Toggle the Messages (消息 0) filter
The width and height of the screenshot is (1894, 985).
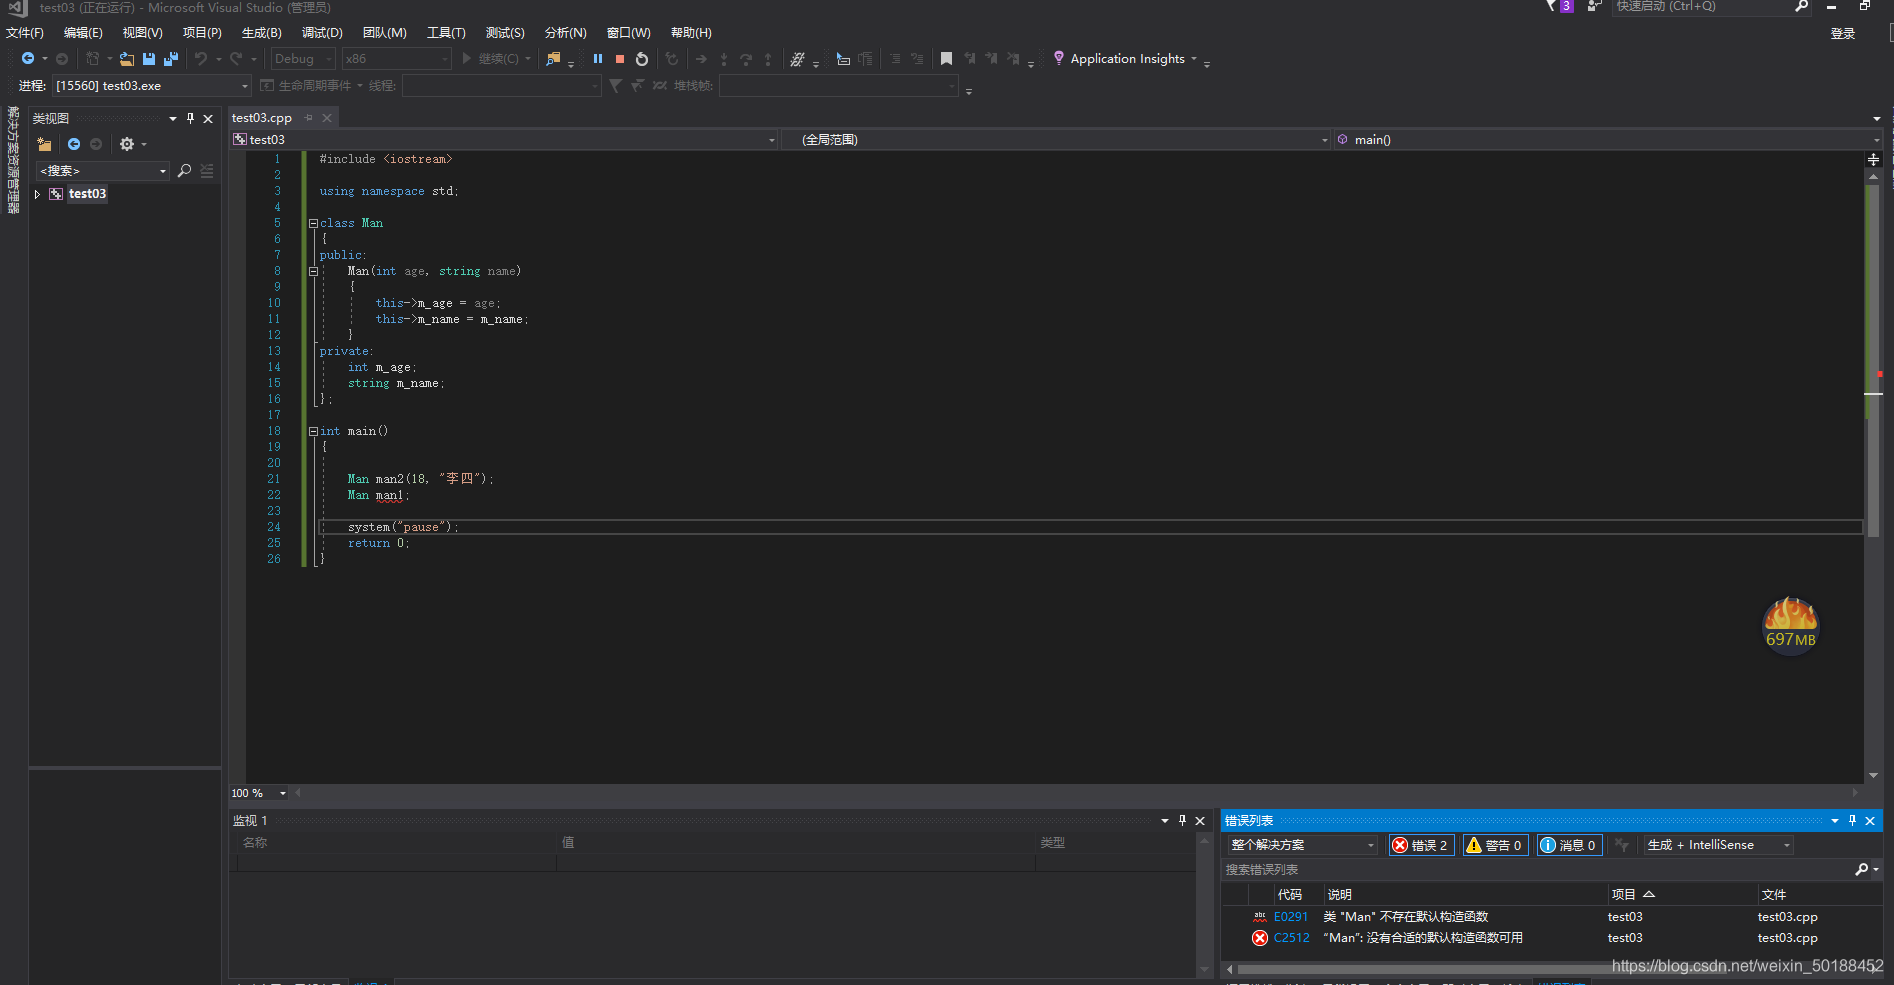point(1569,845)
